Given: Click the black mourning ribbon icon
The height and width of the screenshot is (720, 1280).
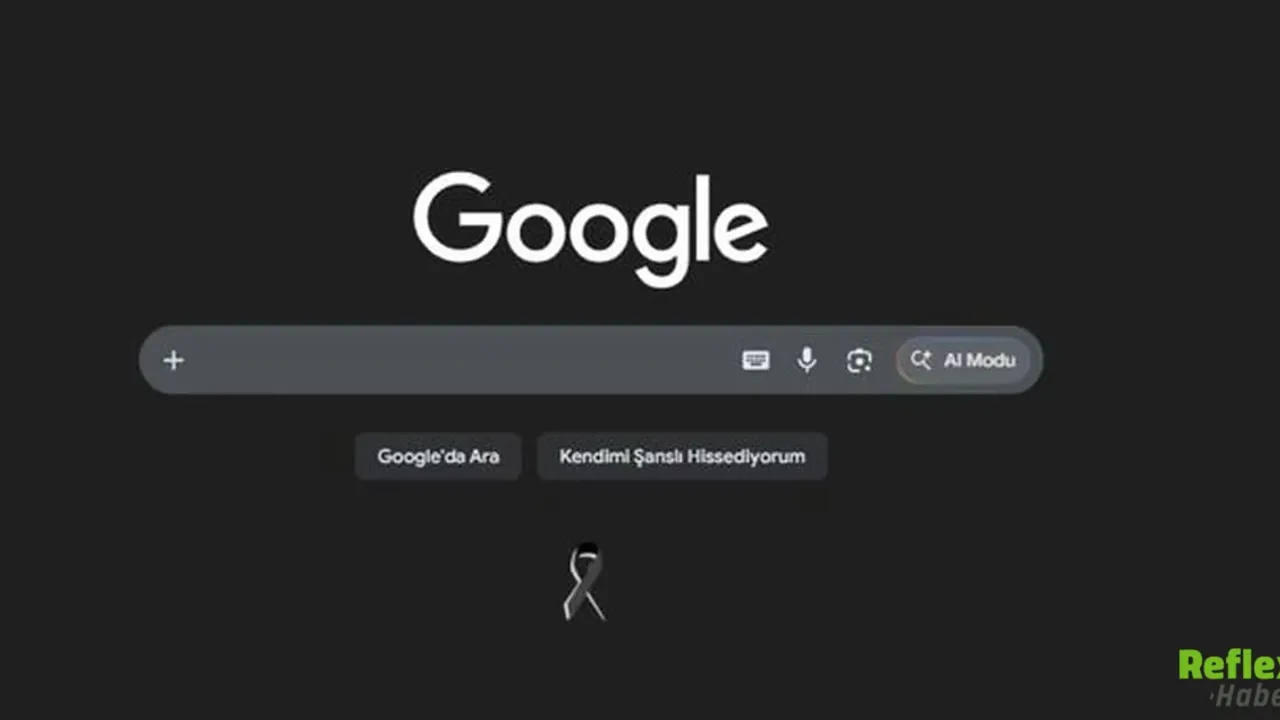Looking at the screenshot, I should point(584,582).
